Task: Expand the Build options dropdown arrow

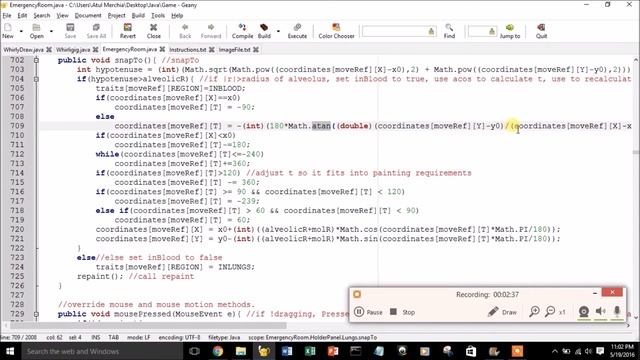Action: pos(278,31)
